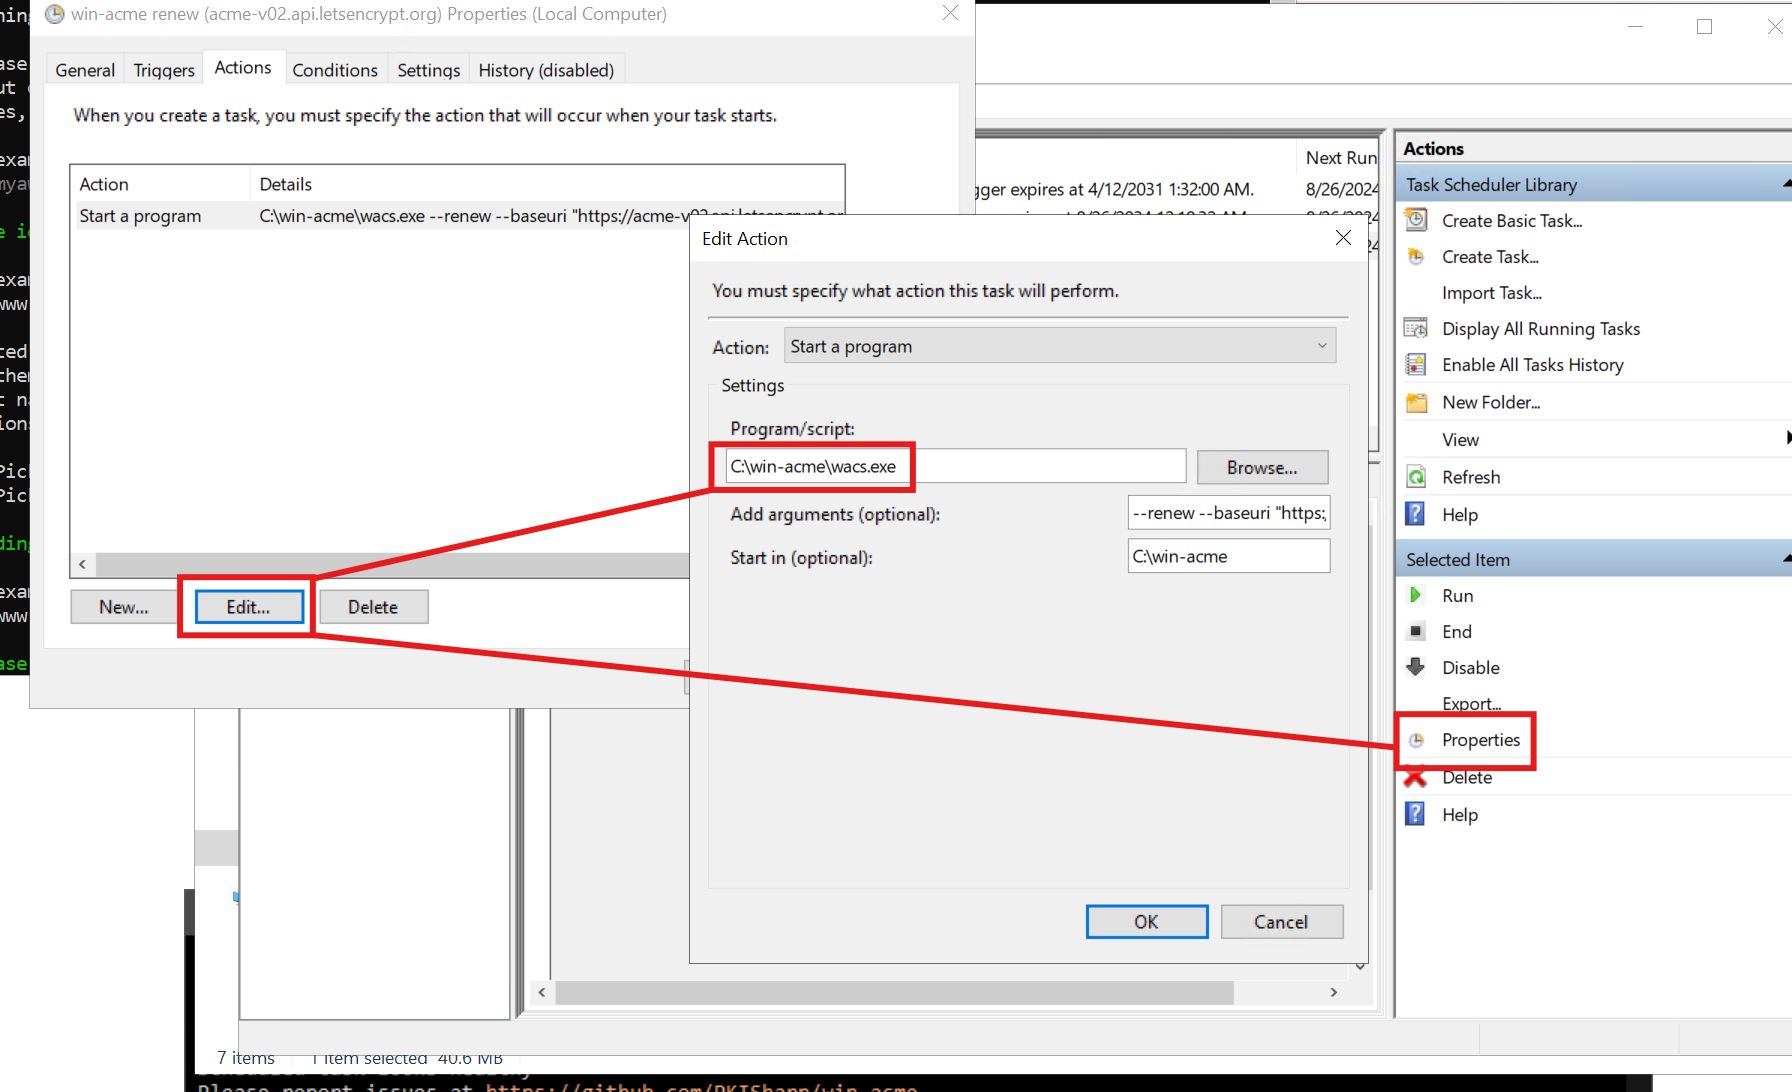Viewport: 1792px width, 1092px height.
Task: Click the Refresh icon in Actions pane
Action: (1416, 477)
